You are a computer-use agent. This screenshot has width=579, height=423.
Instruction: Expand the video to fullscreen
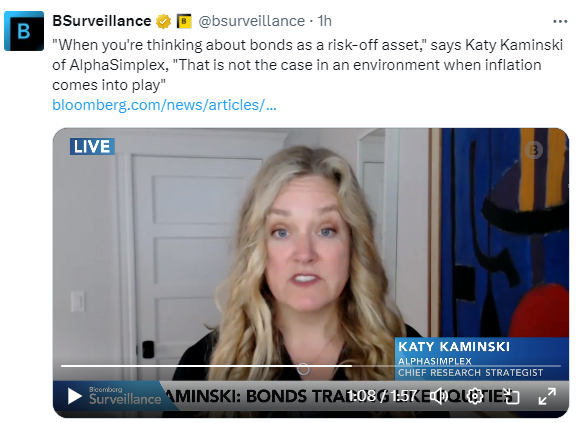point(547,396)
